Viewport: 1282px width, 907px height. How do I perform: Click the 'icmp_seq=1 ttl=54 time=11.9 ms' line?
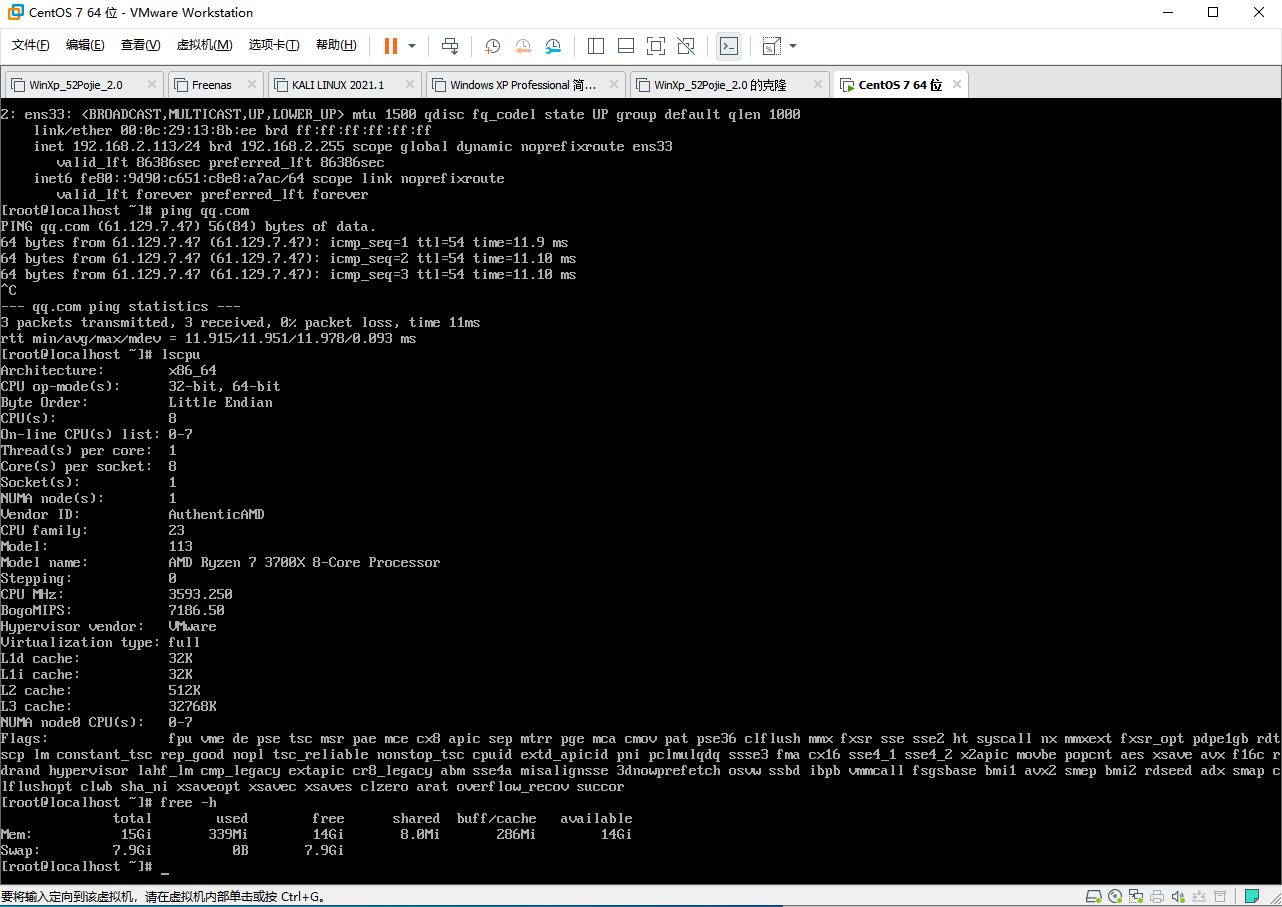point(284,243)
